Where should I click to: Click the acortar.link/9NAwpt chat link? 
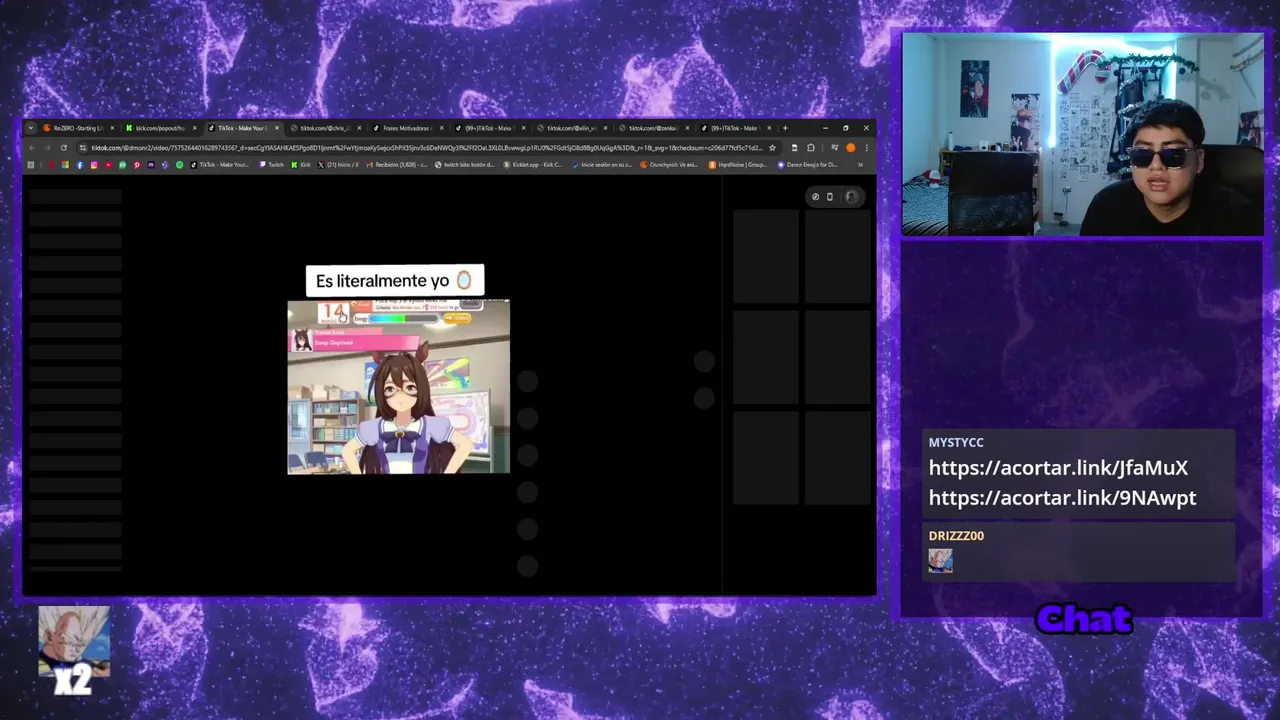1062,498
